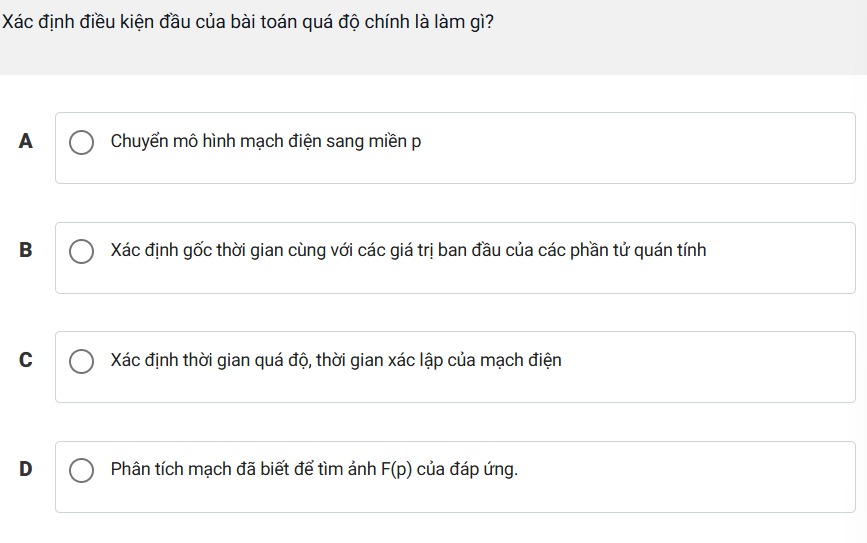Choose answer text 'Xác định thời gian quá độ'

[336, 361]
